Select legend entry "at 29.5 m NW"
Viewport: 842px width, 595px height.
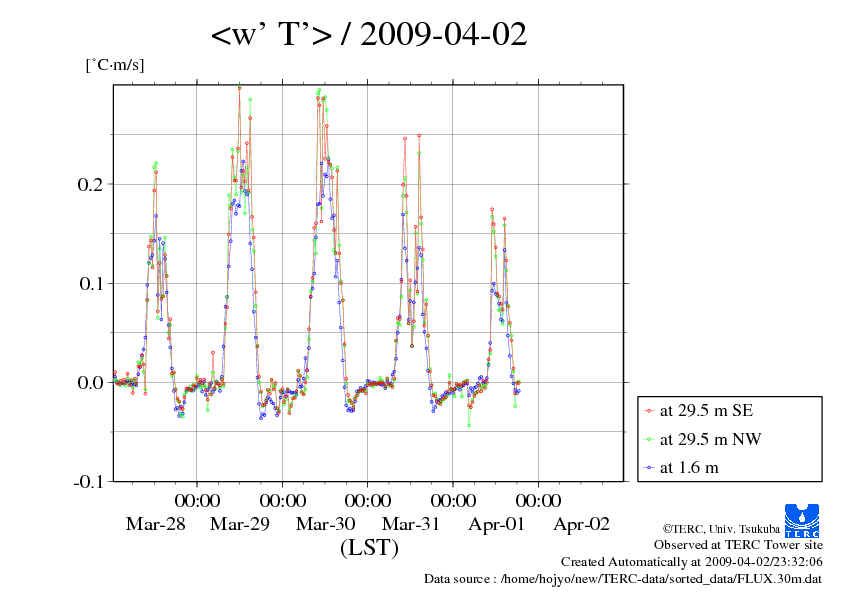coord(710,439)
